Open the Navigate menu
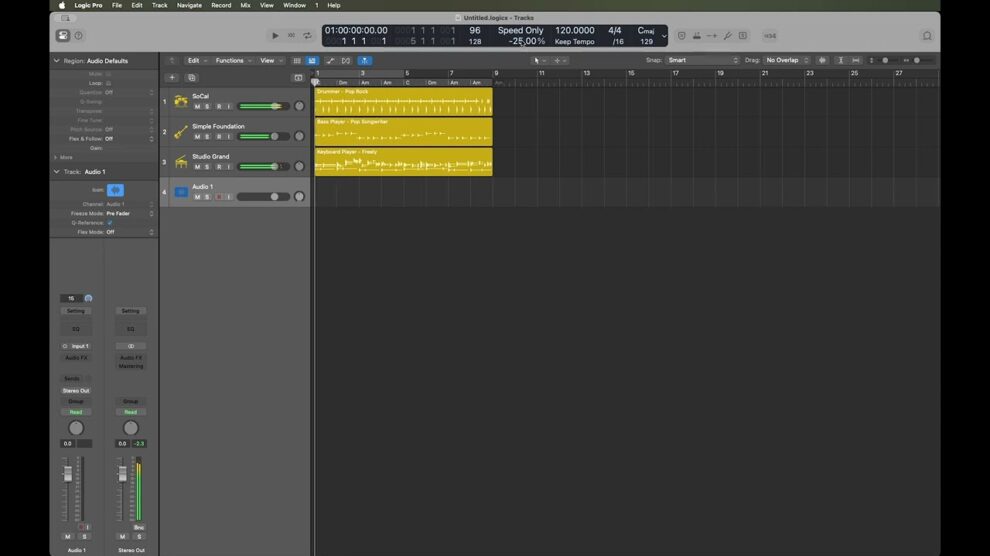 [189, 5]
